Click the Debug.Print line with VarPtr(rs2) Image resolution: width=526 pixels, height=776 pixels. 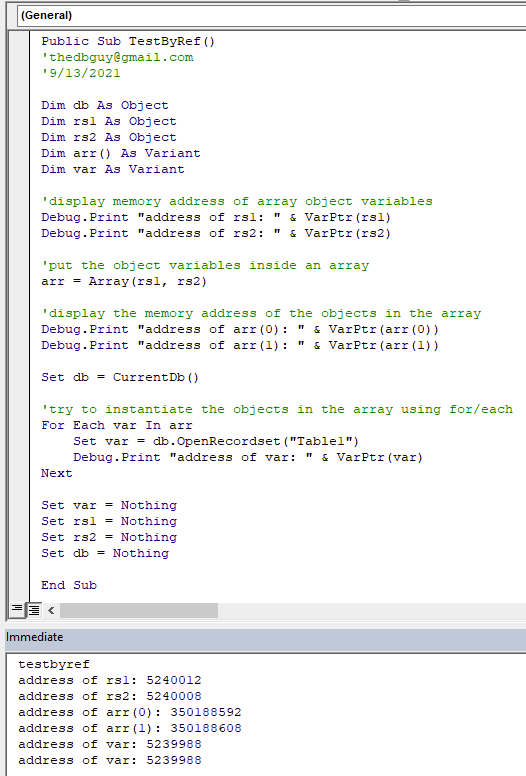pos(216,233)
